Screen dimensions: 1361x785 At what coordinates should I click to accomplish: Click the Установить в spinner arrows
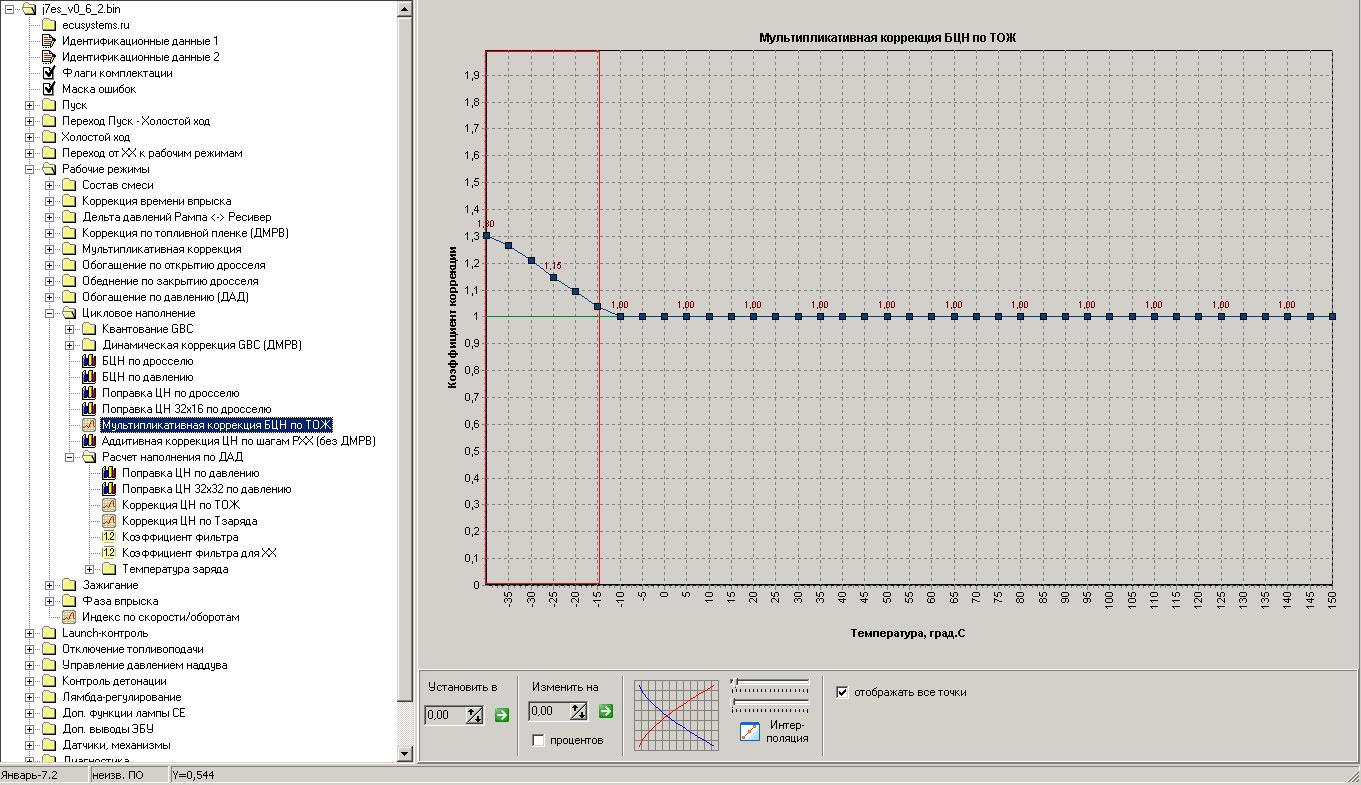(x=475, y=714)
